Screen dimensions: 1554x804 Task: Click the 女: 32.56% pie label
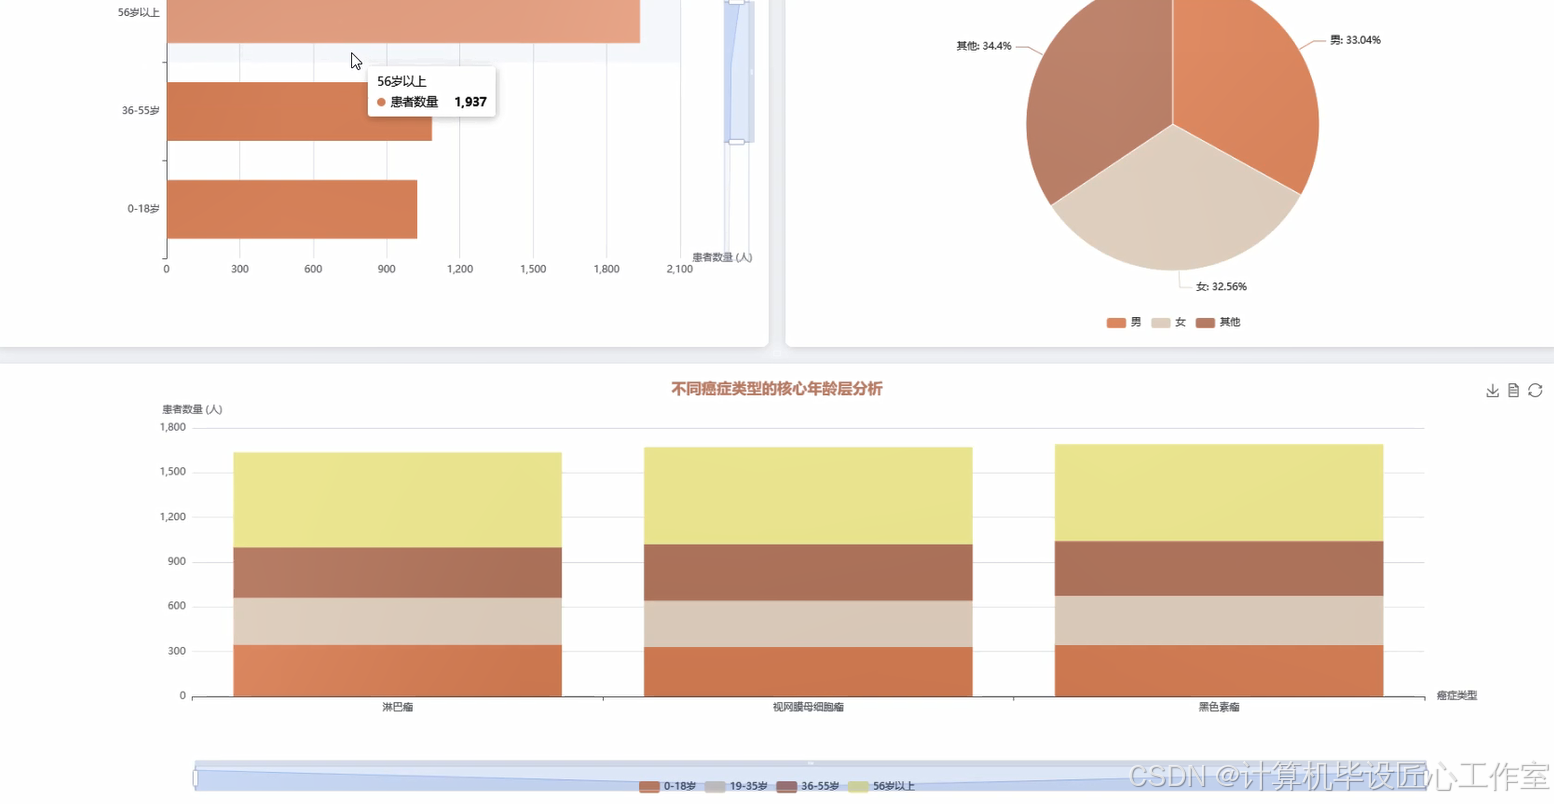1221,287
